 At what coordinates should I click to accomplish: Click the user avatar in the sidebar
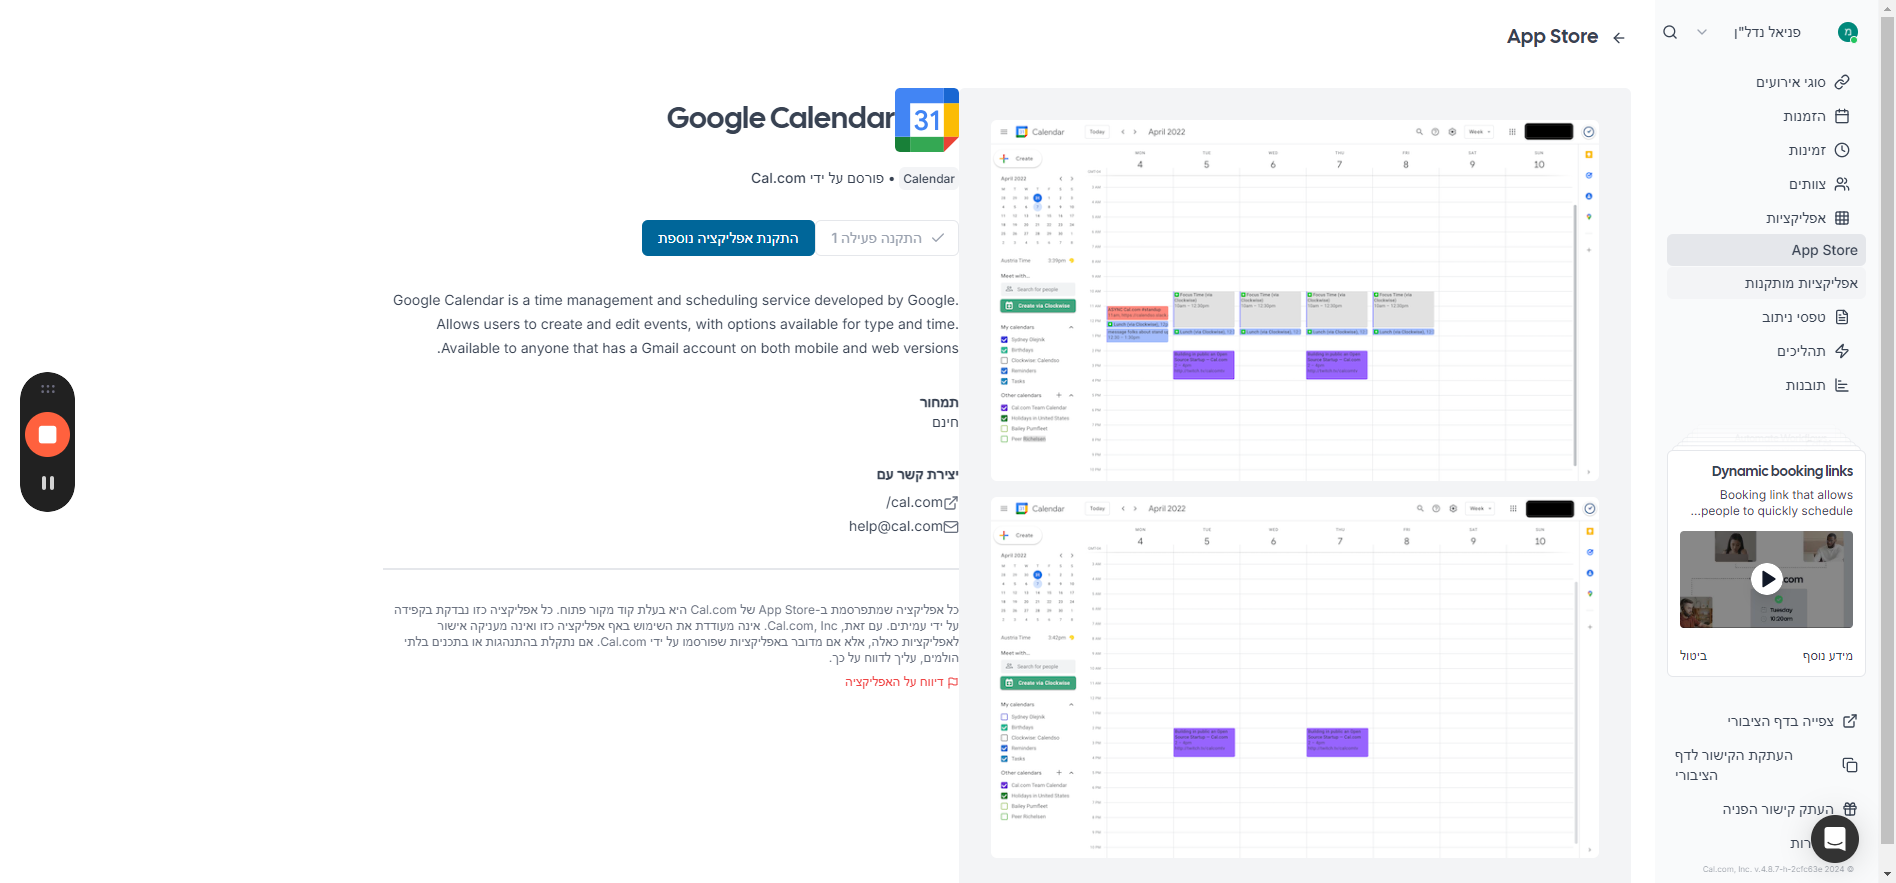pyautogui.click(x=1847, y=32)
